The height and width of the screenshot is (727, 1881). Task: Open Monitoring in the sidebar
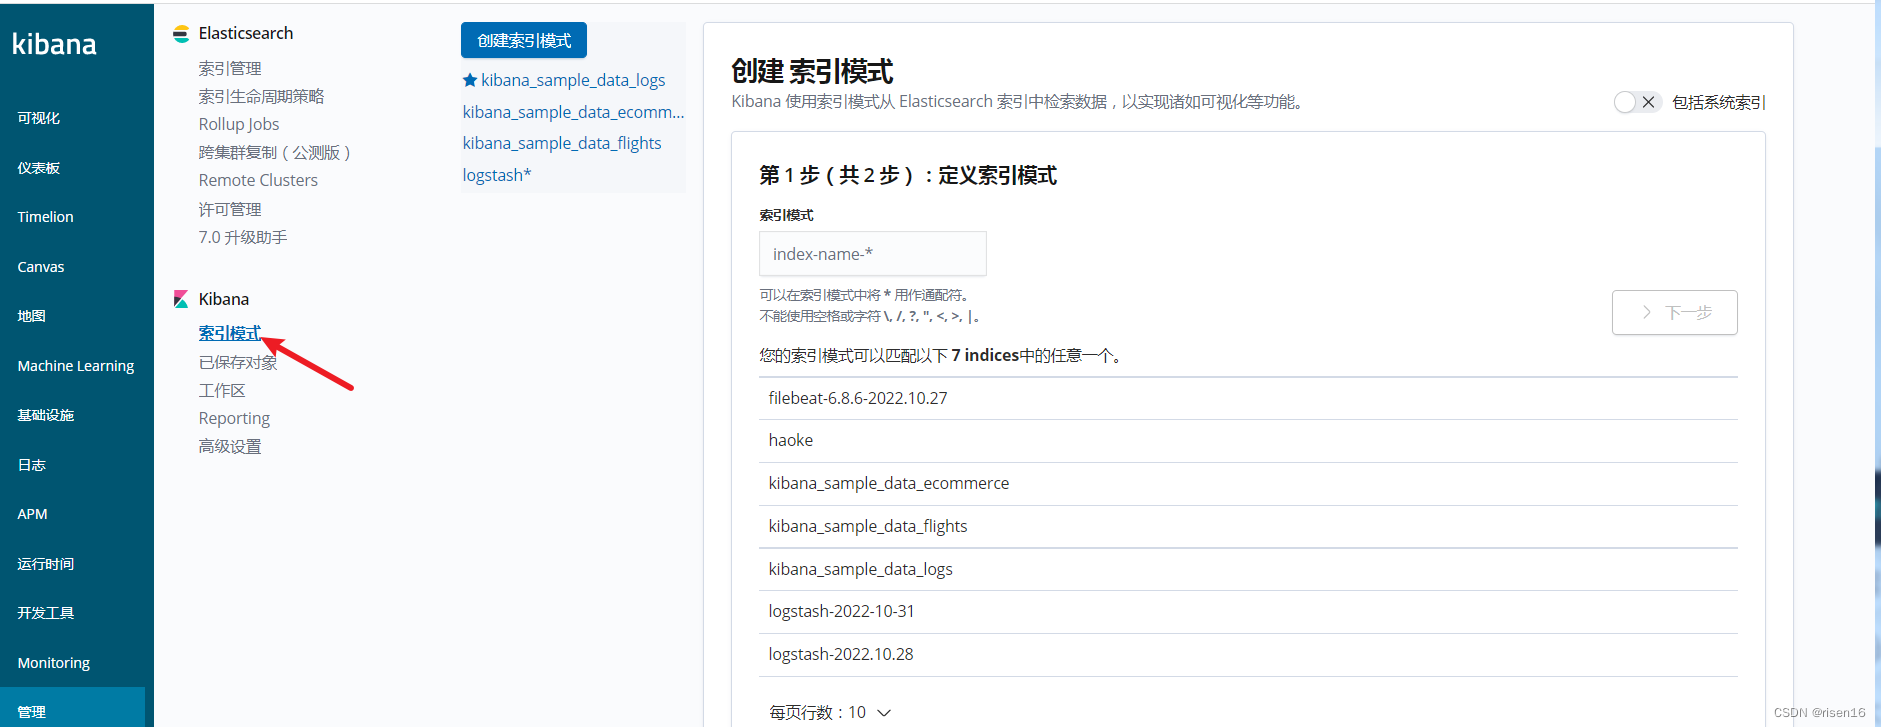tap(54, 663)
